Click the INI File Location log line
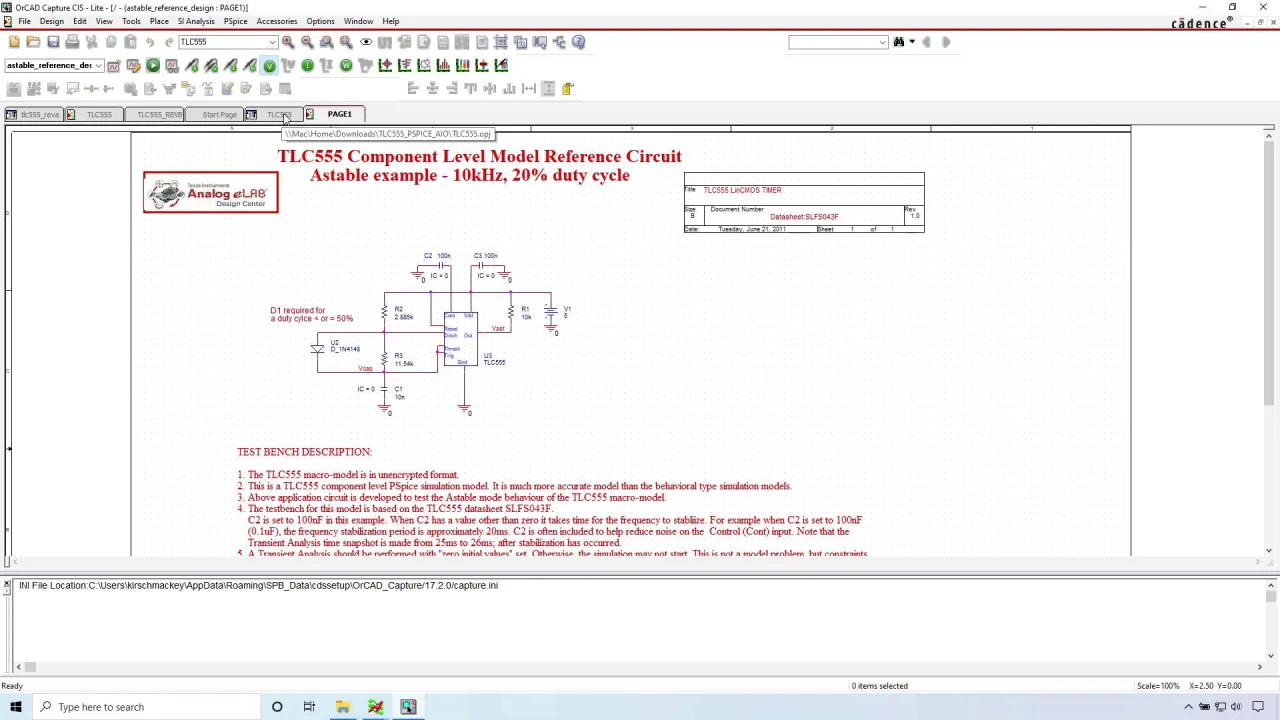Screen dimensions: 1280x720 pyautogui.click(x=258, y=585)
